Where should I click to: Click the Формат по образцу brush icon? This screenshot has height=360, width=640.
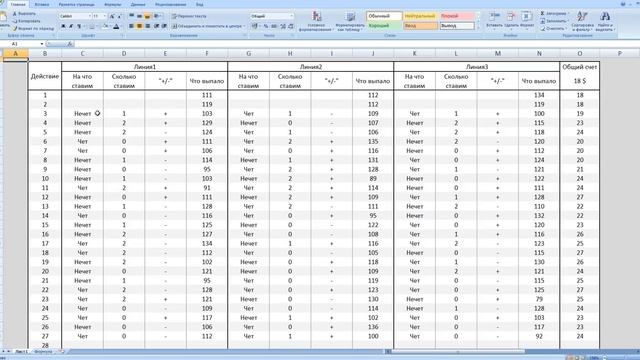15,29
